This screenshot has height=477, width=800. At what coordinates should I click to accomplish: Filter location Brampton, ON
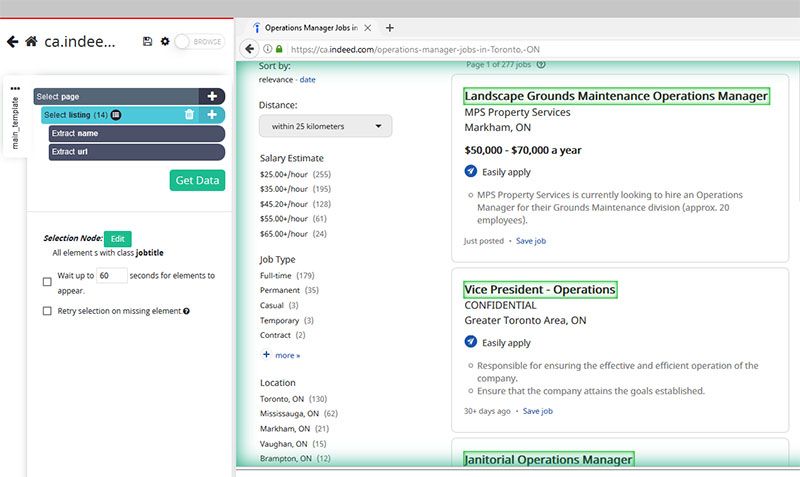click(x=286, y=459)
